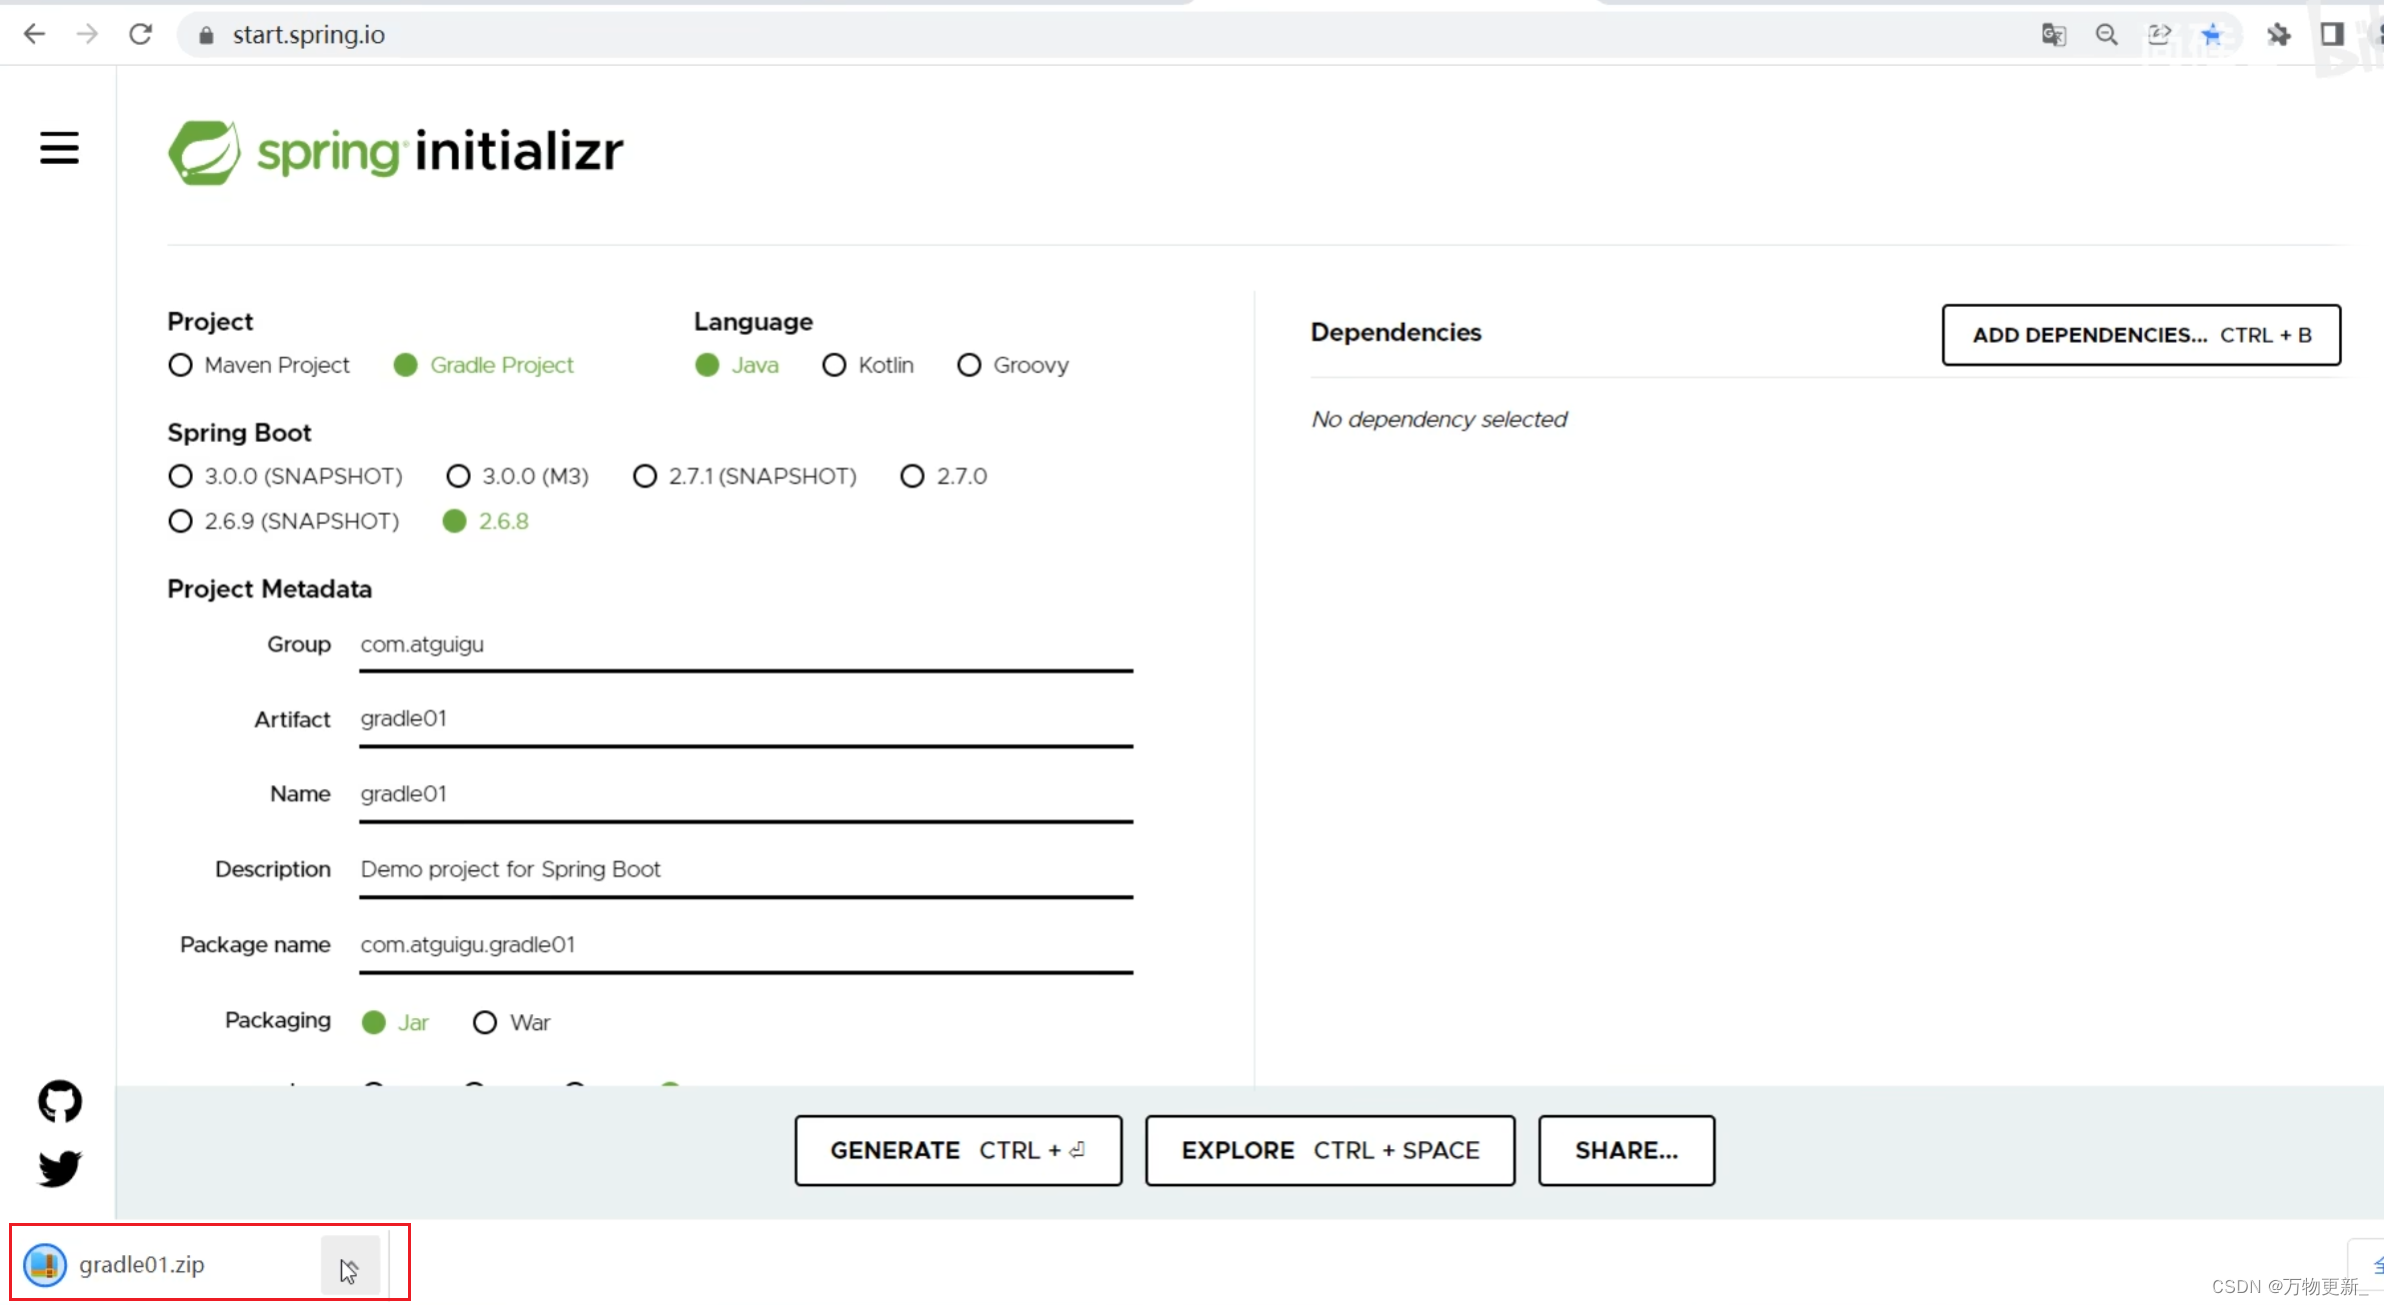
Task: Select Gradle Project
Action: tap(484, 365)
